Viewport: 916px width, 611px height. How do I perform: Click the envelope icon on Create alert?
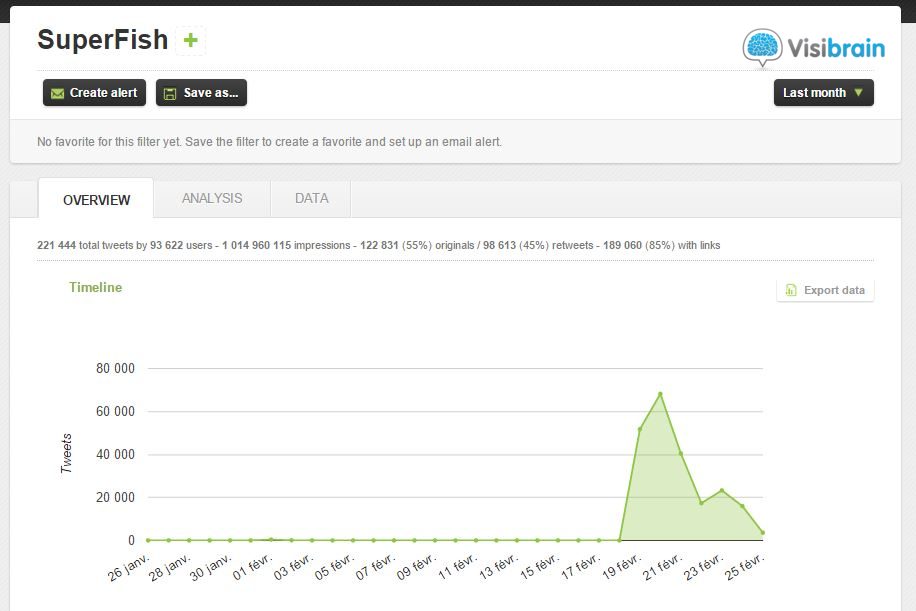click(x=57, y=93)
